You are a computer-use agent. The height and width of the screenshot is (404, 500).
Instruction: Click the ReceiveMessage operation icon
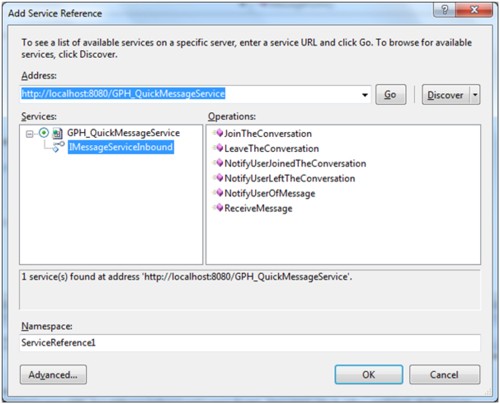pos(219,208)
